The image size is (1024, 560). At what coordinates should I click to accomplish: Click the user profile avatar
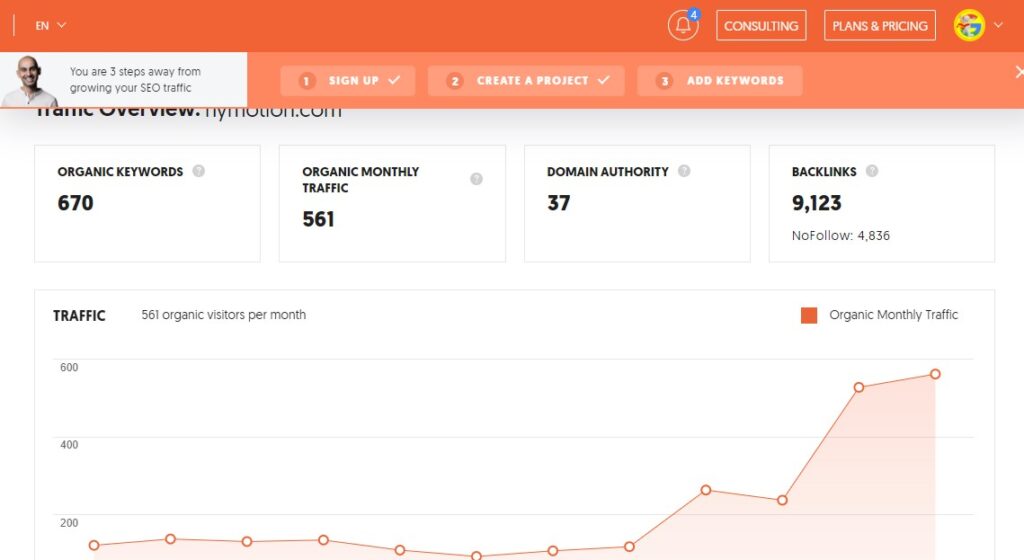(x=969, y=25)
